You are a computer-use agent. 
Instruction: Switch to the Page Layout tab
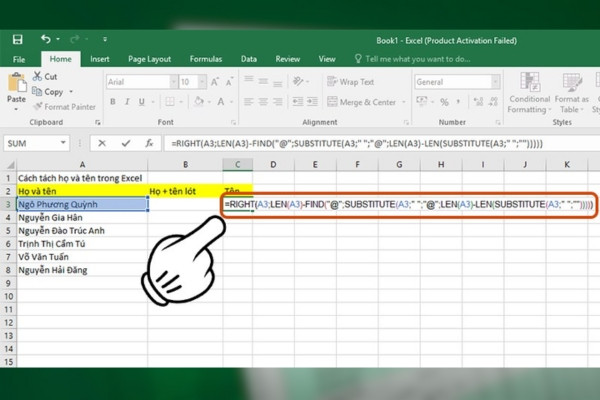(x=149, y=59)
